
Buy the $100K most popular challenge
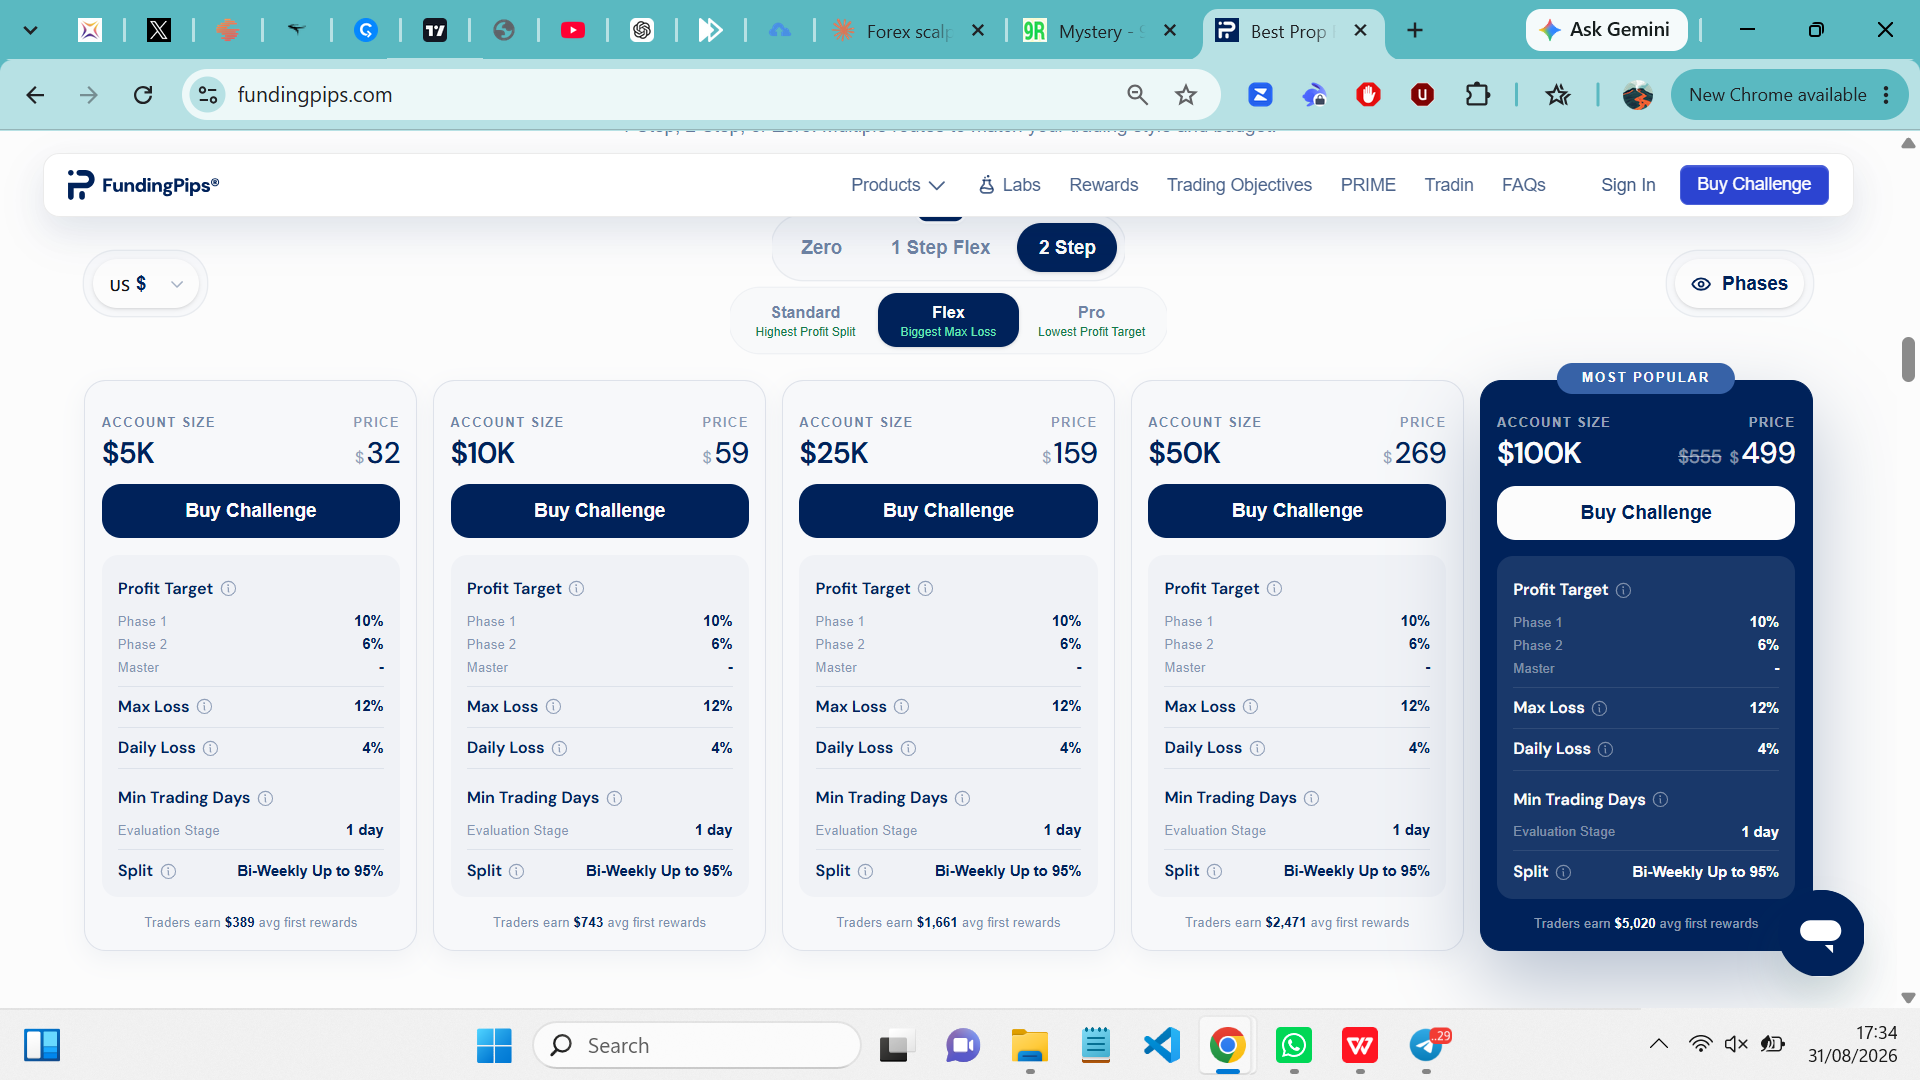pyautogui.click(x=1645, y=513)
